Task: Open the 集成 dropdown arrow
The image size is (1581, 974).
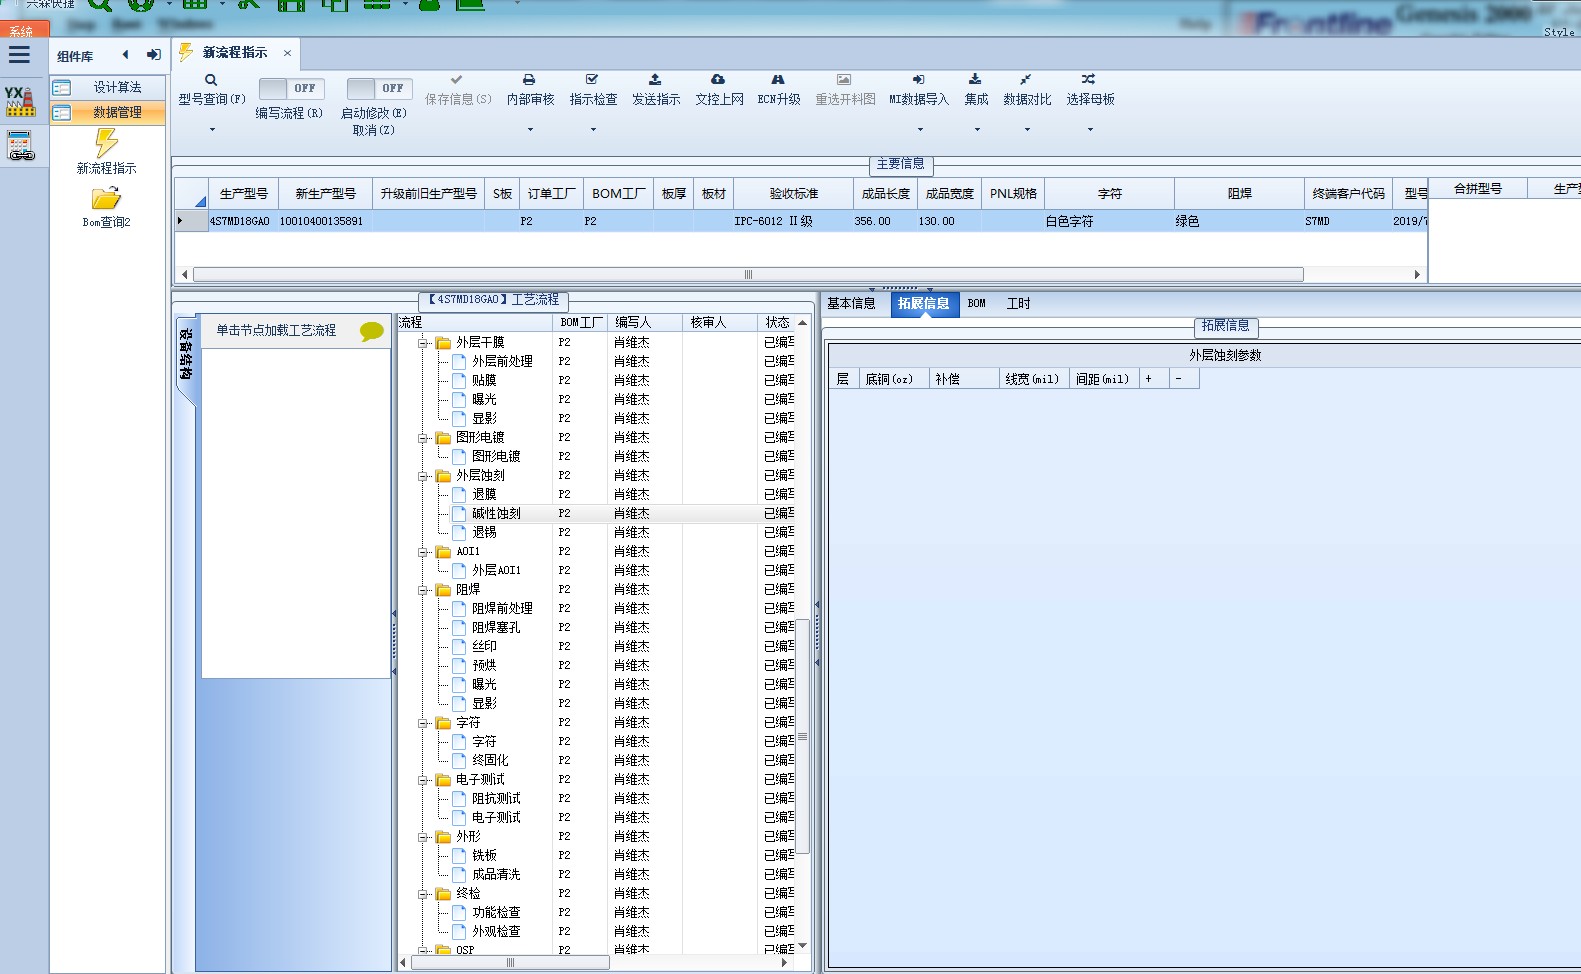Action: (977, 130)
